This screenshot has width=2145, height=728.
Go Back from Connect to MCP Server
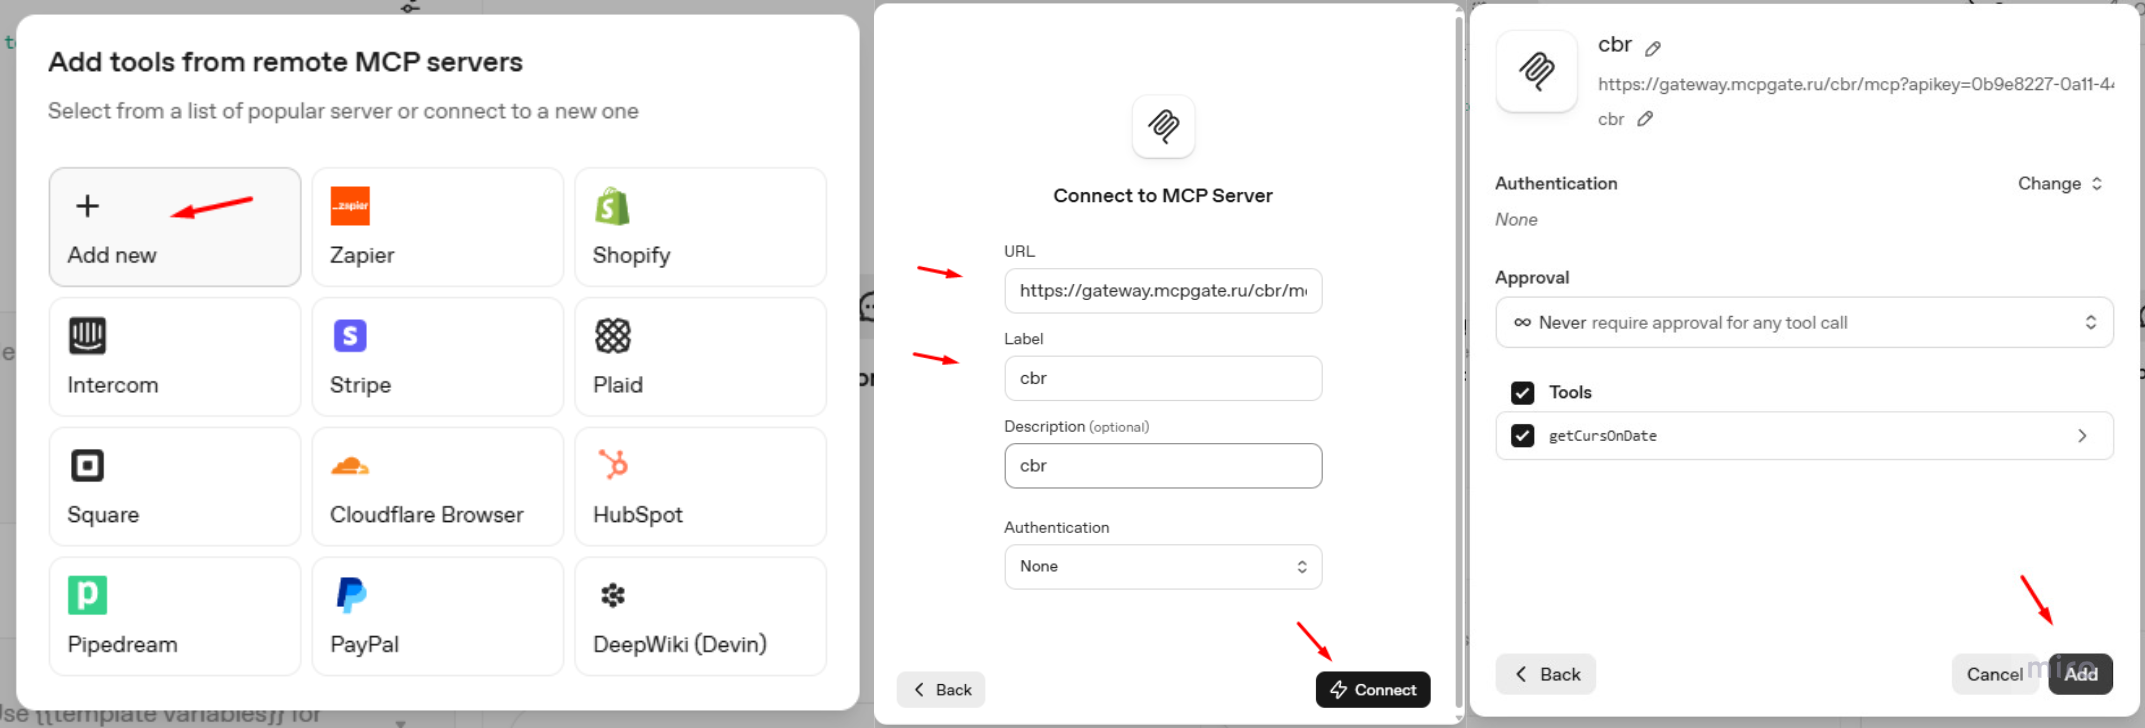(941, 690)
